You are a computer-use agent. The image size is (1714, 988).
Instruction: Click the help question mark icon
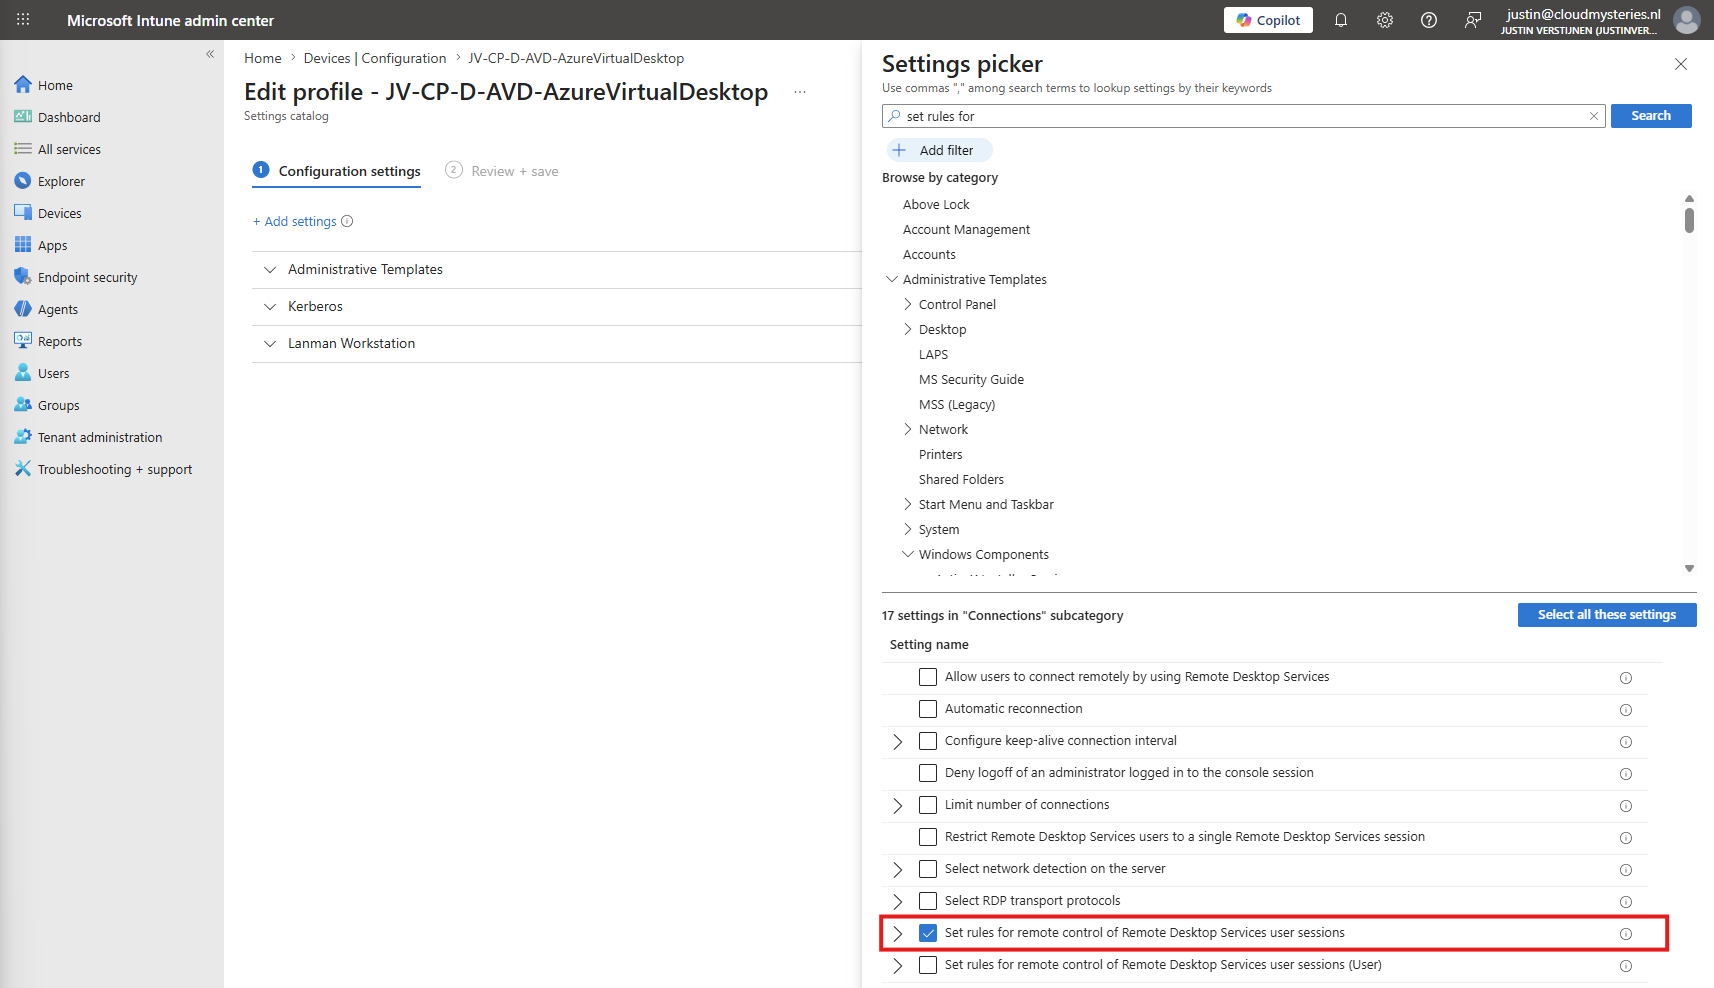[x=1429, y=20]
